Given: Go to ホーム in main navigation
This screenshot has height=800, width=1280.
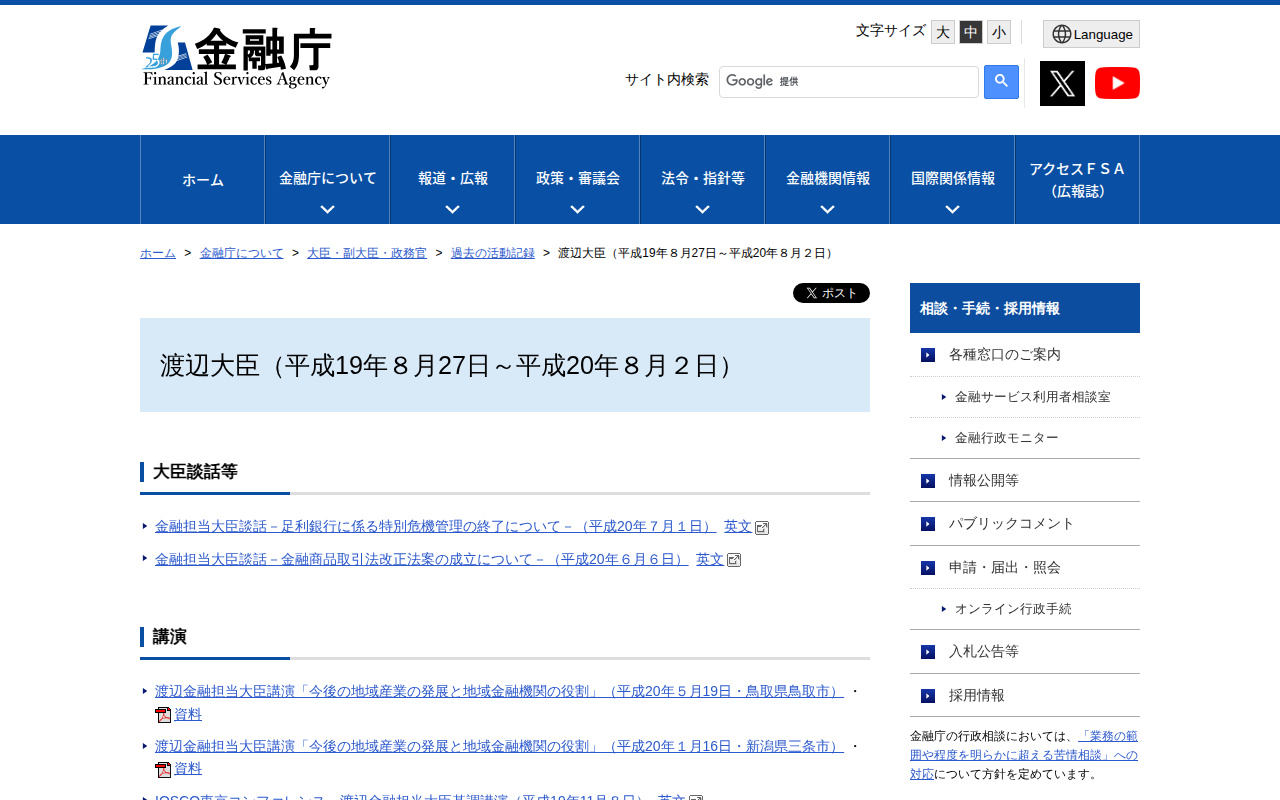Looking at the screenshot, I should (203, 180).
